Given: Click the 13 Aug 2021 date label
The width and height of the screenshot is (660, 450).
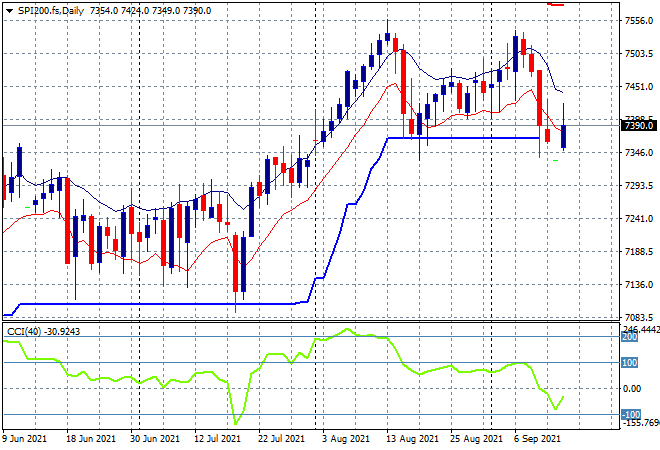Looking at the screenshot, I should (x=412, y=439).
